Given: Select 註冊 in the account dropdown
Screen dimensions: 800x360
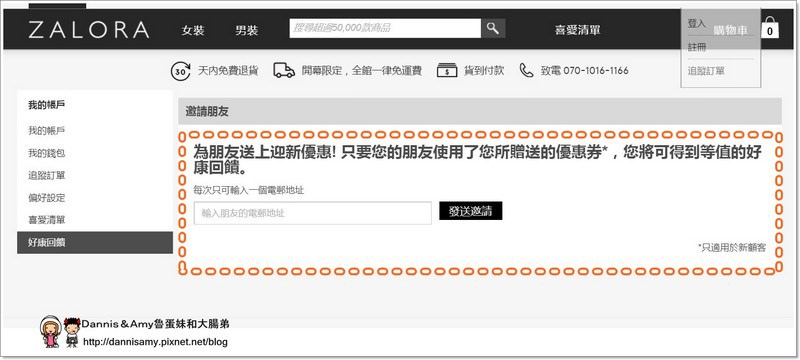Looking at the screenshot, I should click(697, 47).
